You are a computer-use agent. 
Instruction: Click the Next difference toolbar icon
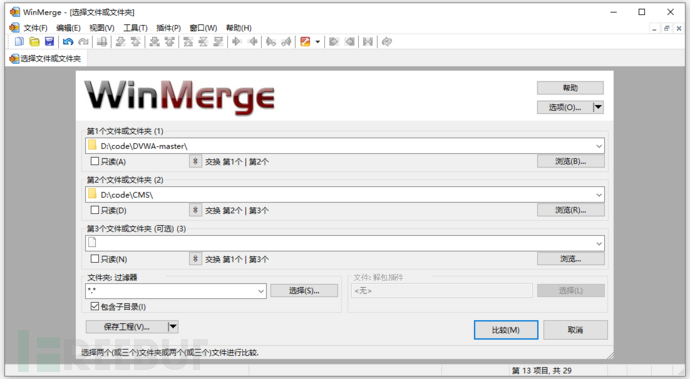[x=121, y=42]
